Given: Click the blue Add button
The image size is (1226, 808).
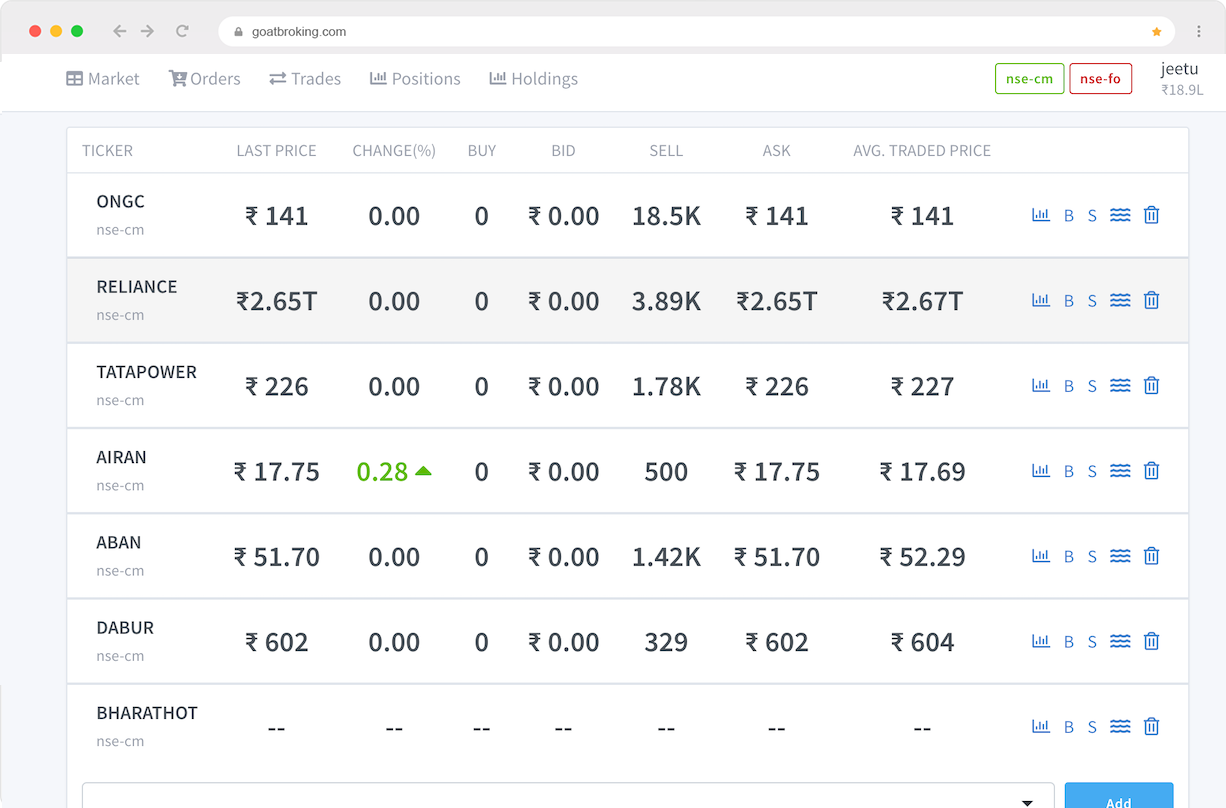Looking at the screenshot, I should point(1118,798).
